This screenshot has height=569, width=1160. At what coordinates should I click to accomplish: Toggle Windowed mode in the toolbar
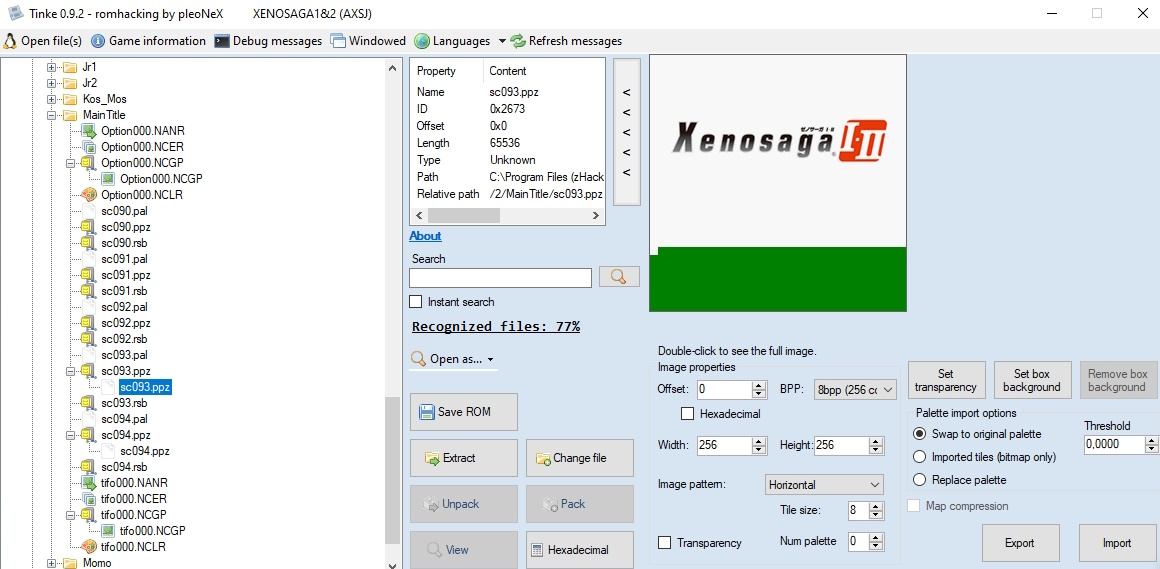[x=368, y=41]
